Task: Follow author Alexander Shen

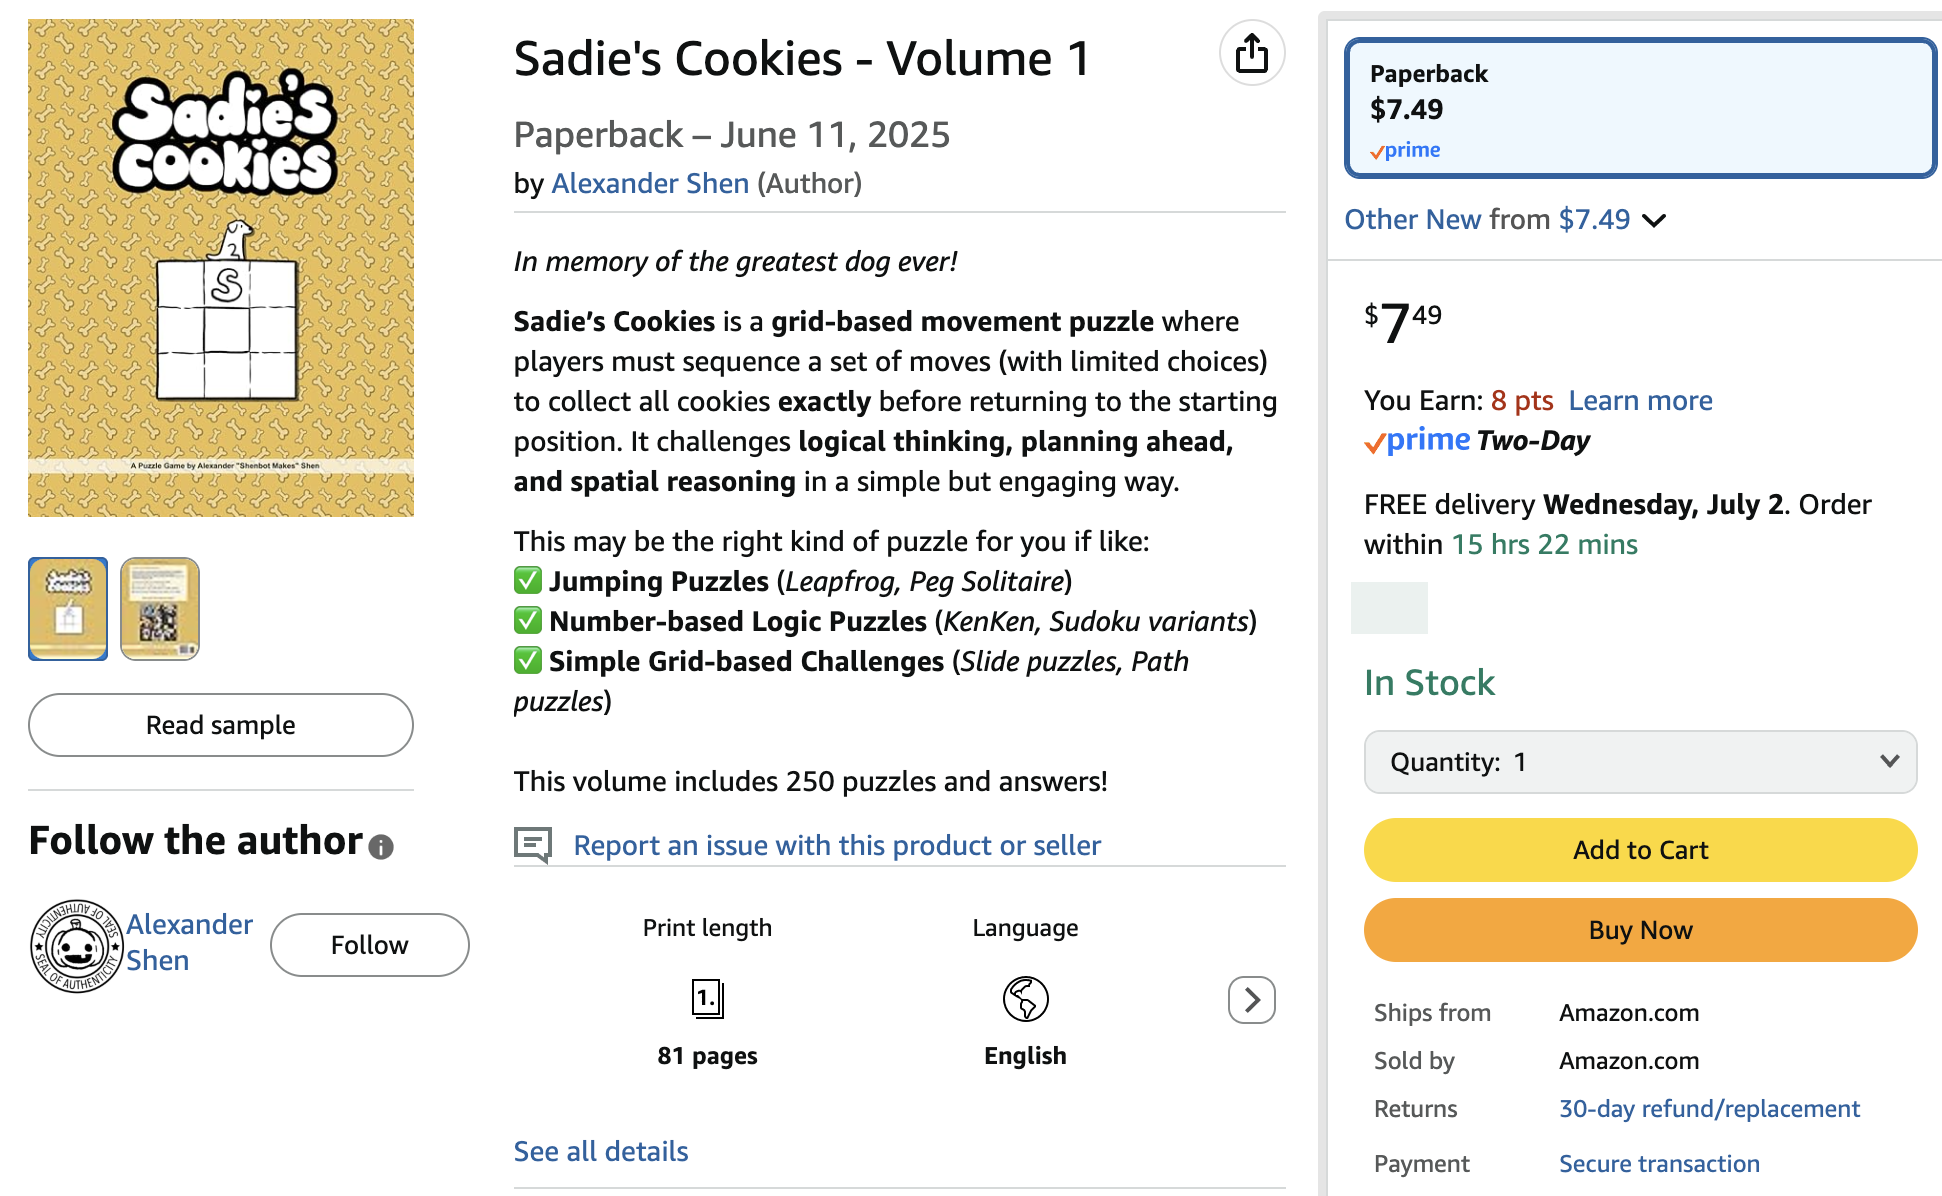Action: point(369,945)
